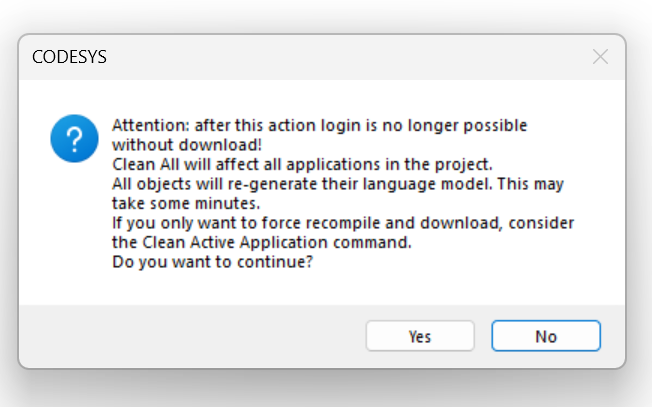Cancel the action with the No button
Viewport: 652px width, 407px height.
click(546, 336)
